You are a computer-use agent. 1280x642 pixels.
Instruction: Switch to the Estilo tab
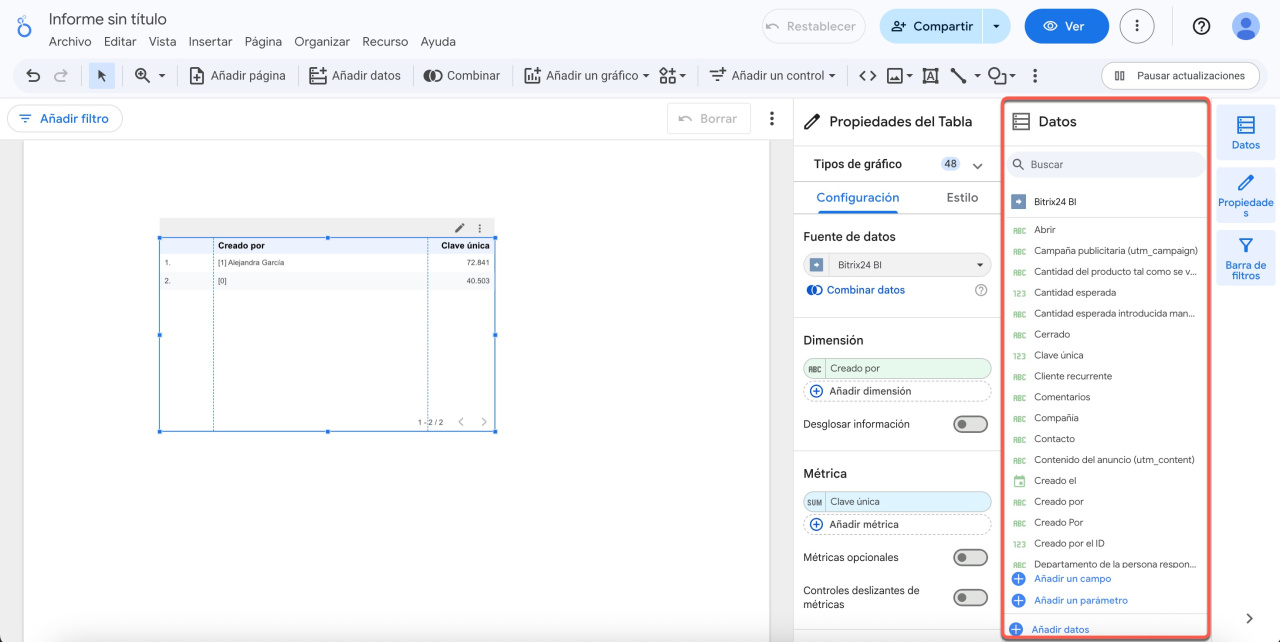point(962,197)
